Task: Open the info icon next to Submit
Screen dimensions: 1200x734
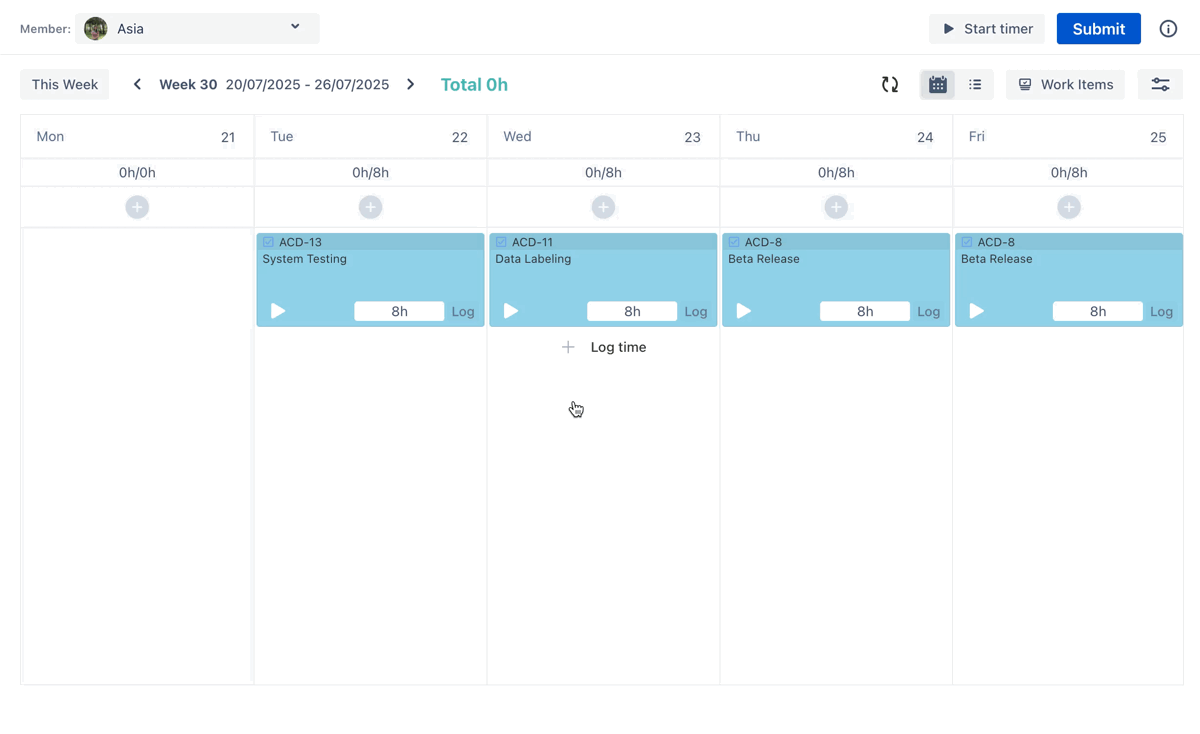Action: click(x=1168, y=29)
